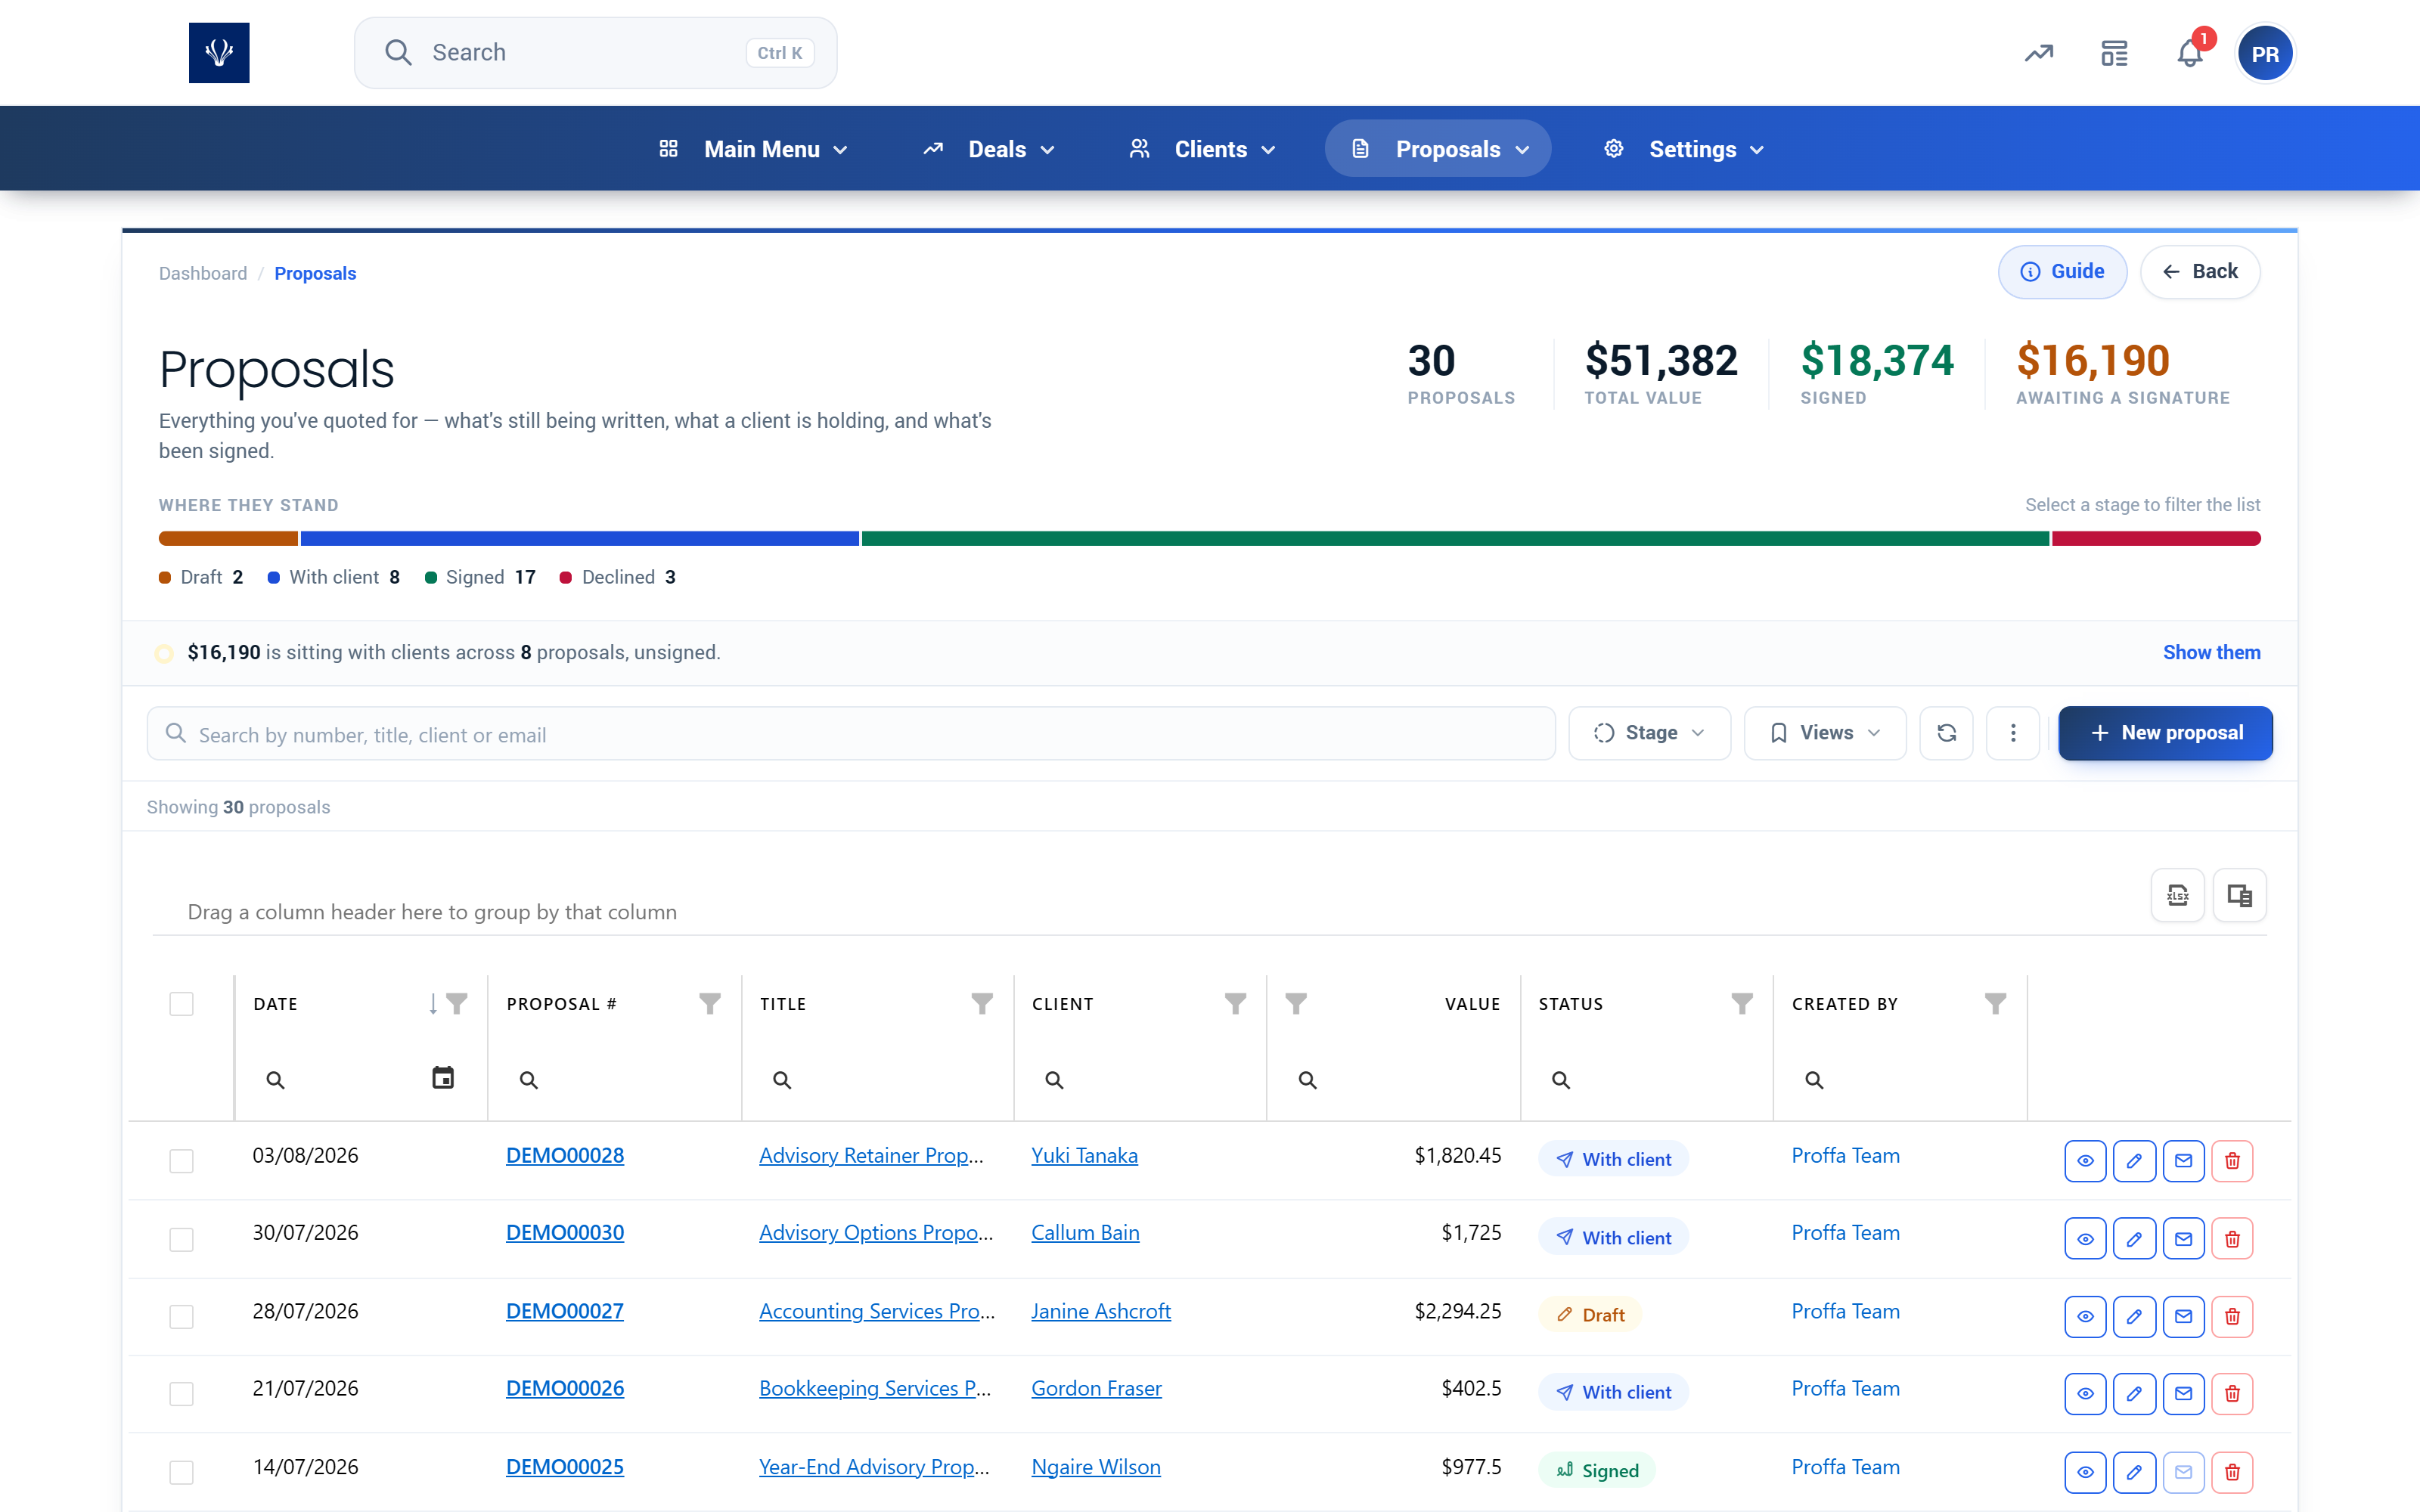Click the Show them link
Image resolution: width=2420 pixels, height=1512 pixels.
[2211, 652]
